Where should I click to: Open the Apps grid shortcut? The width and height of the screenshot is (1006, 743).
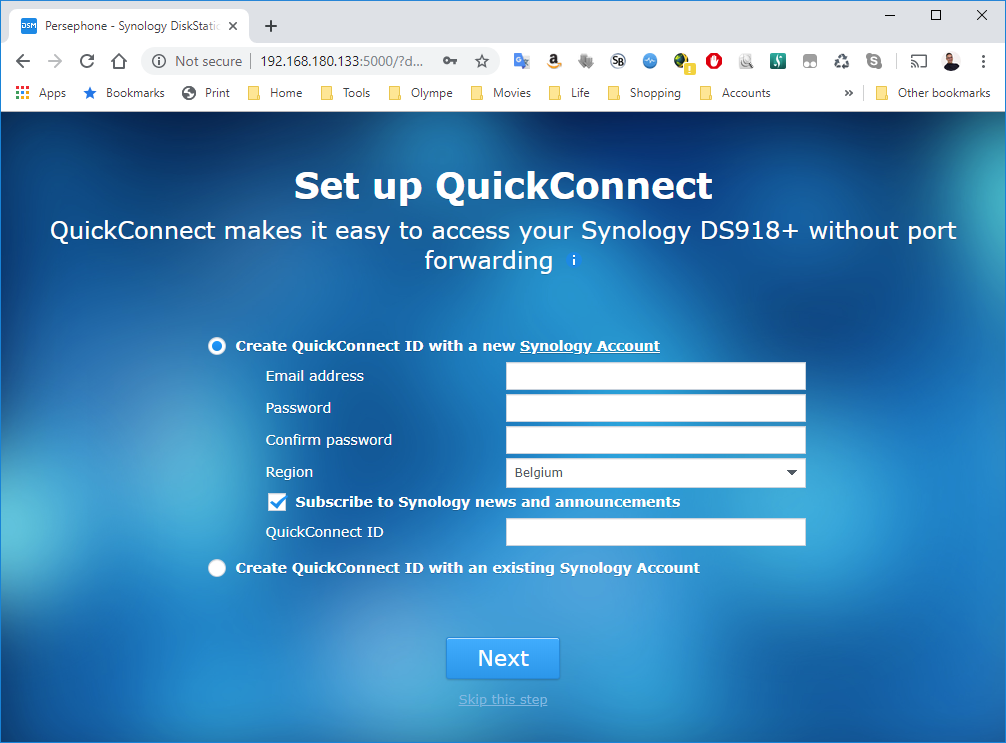pos(40,93)
